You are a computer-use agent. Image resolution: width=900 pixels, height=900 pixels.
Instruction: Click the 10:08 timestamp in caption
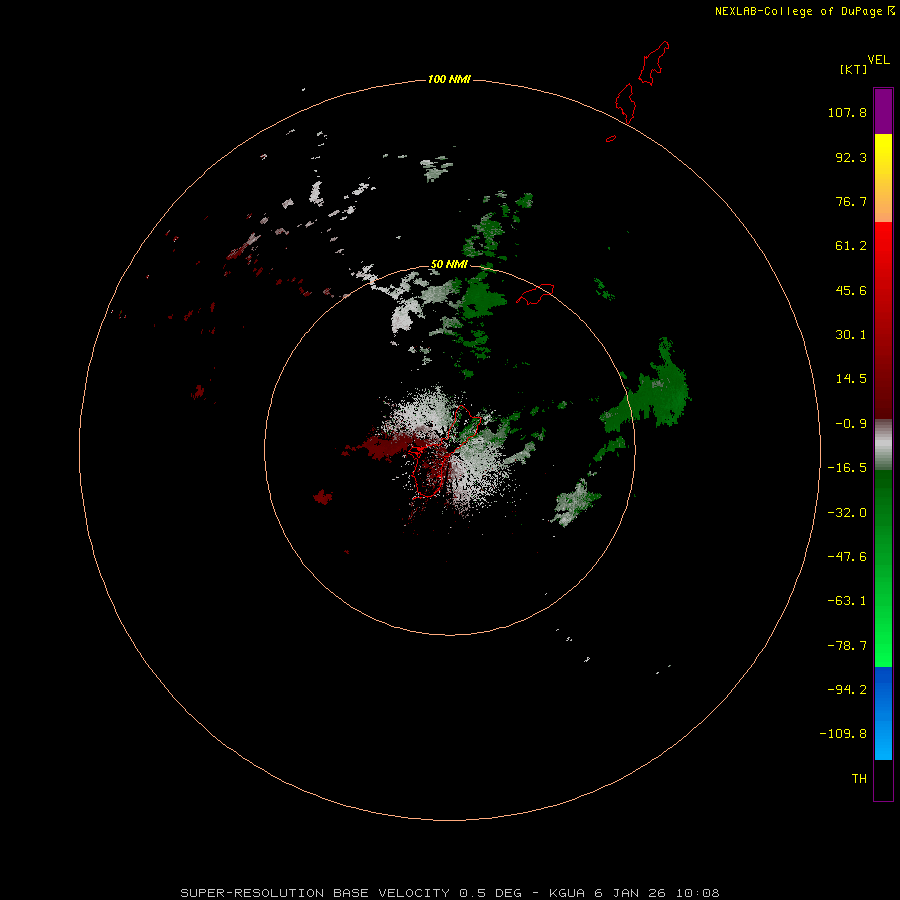pos(697,893)
